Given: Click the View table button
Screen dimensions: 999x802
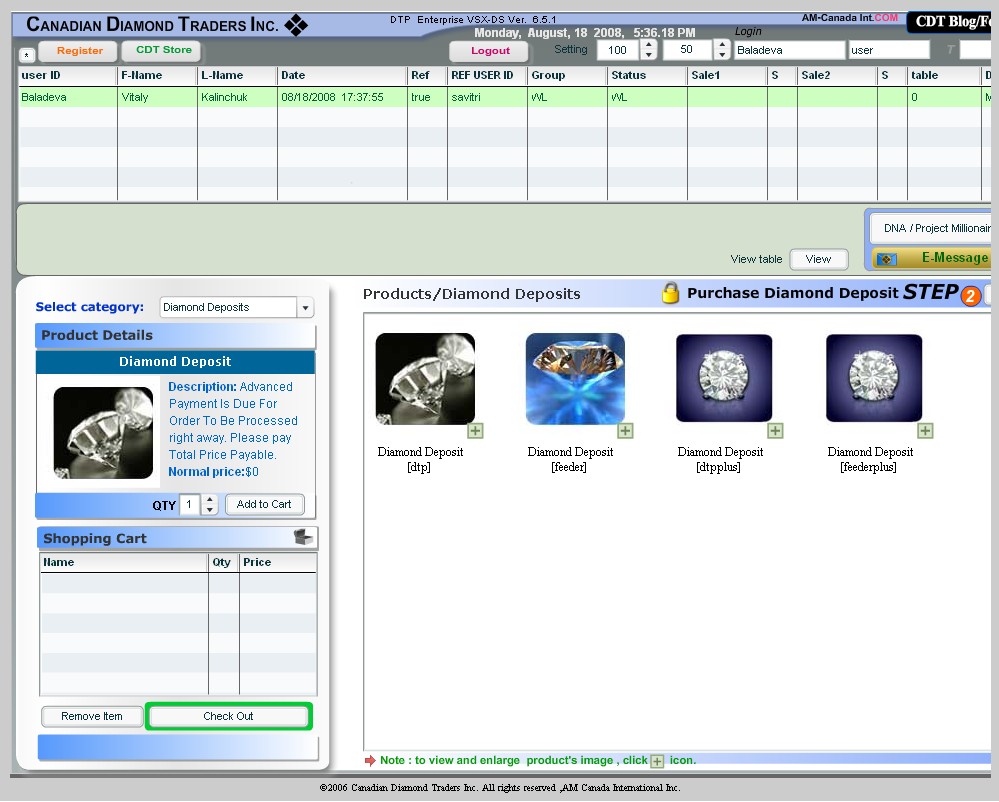Looking at the screenshot, I should (818, 259).
